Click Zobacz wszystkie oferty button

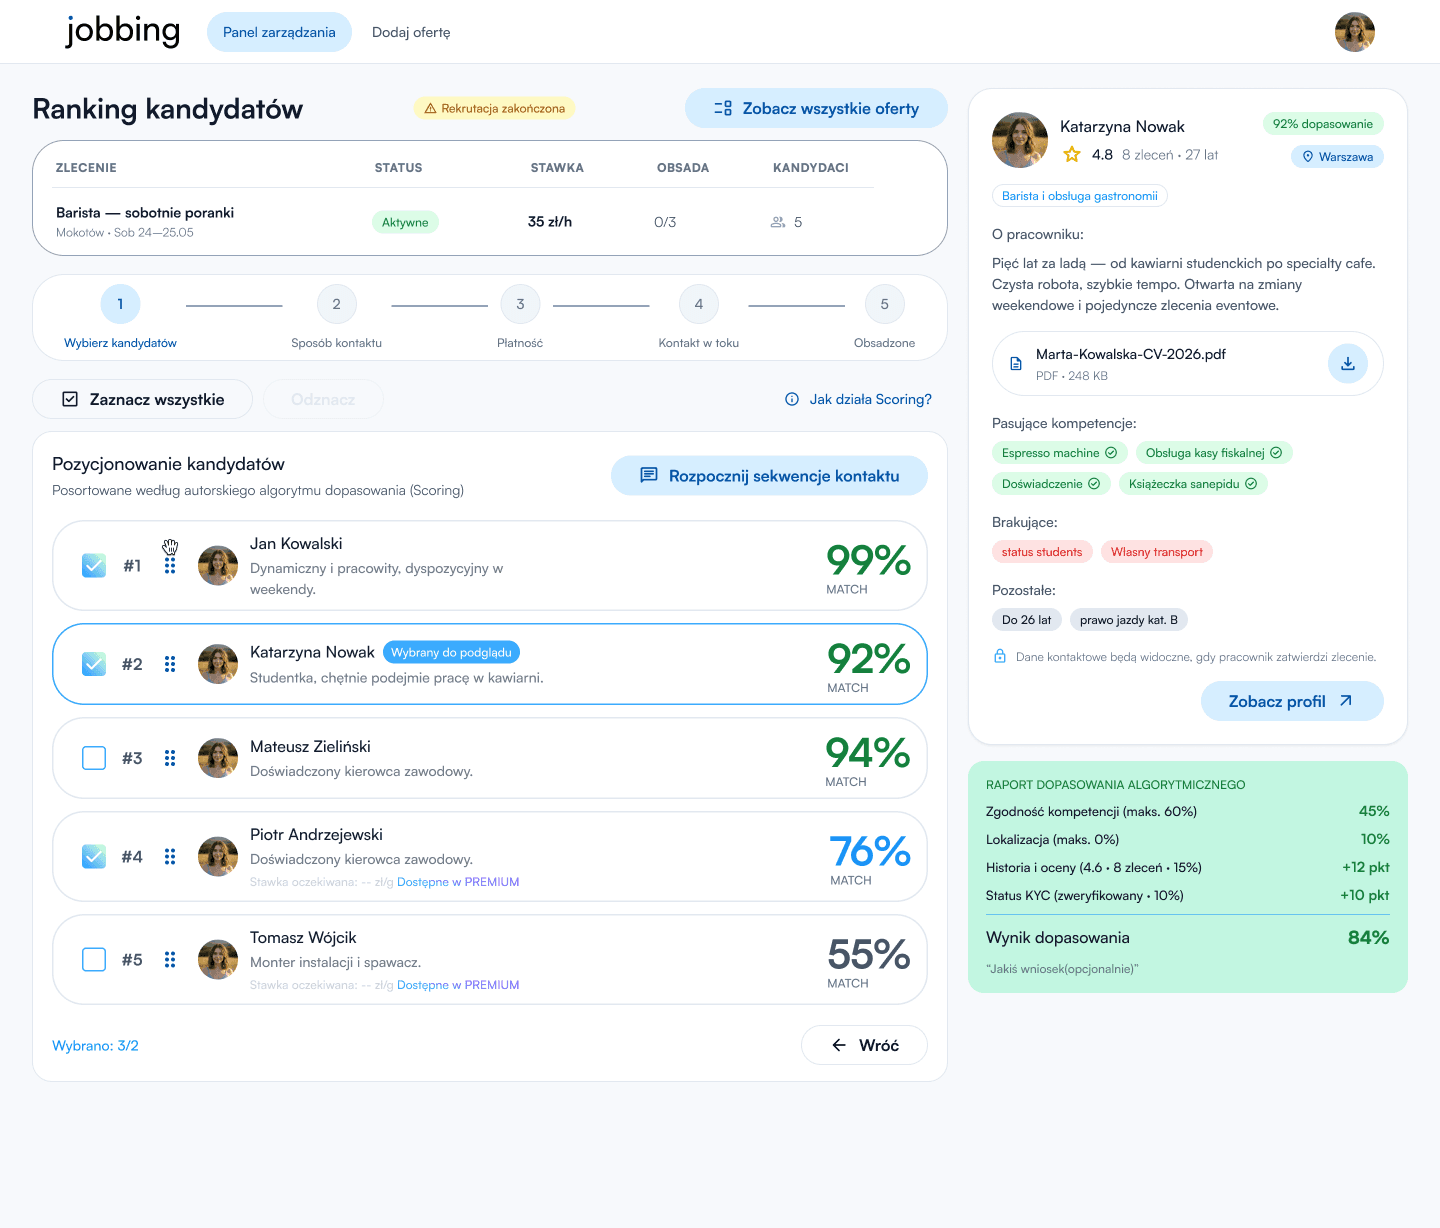816,108
